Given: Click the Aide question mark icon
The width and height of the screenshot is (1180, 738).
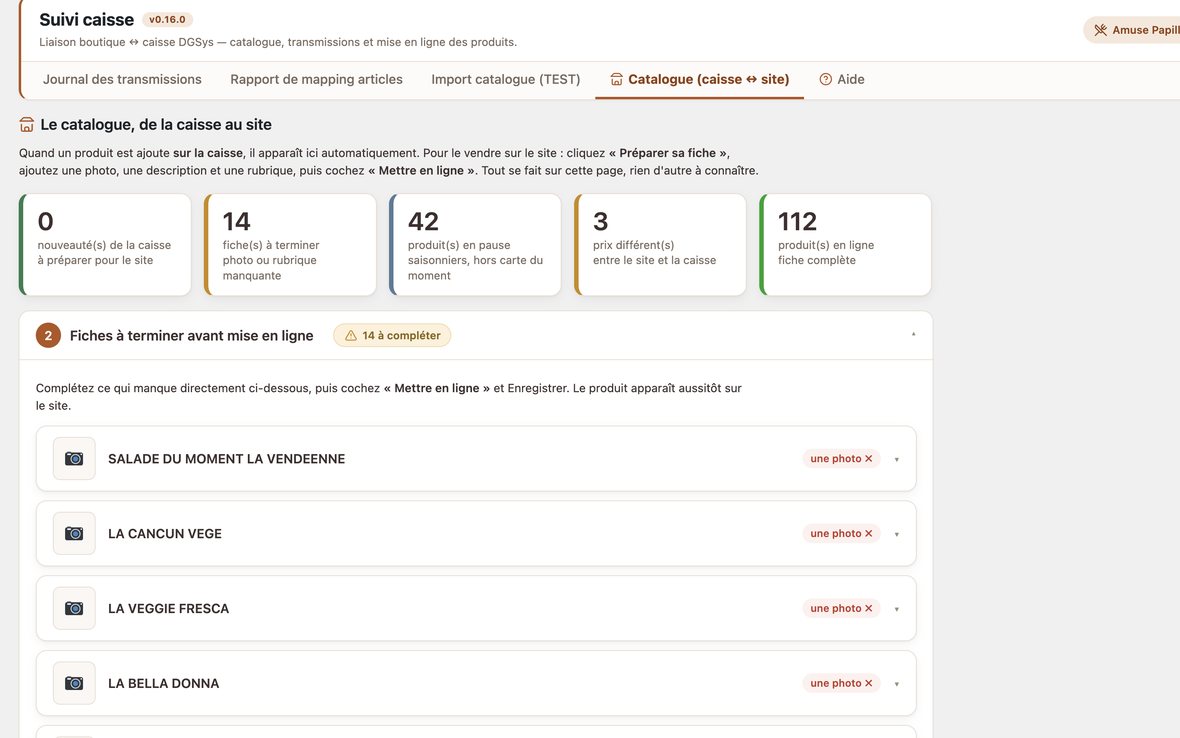Looking at the screenshot, I should tap(826, 79).
